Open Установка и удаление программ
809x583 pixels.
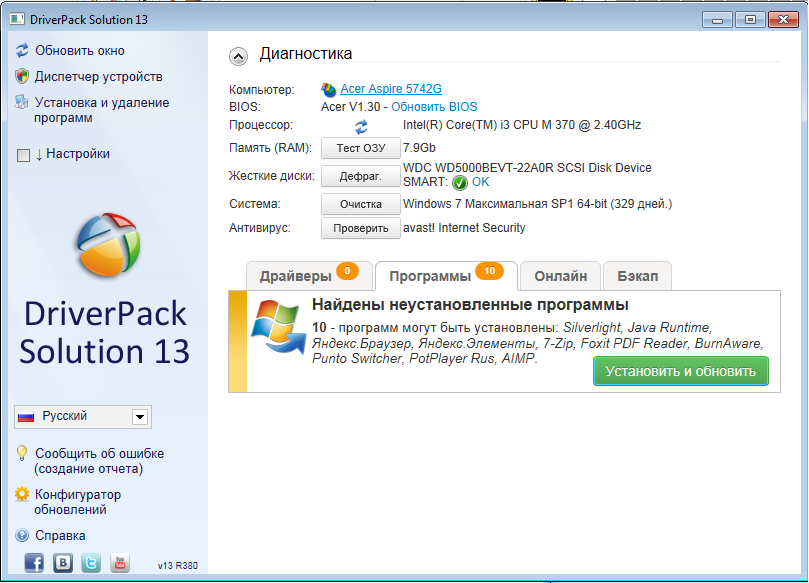pyautogui.click(x=101, y=110)
